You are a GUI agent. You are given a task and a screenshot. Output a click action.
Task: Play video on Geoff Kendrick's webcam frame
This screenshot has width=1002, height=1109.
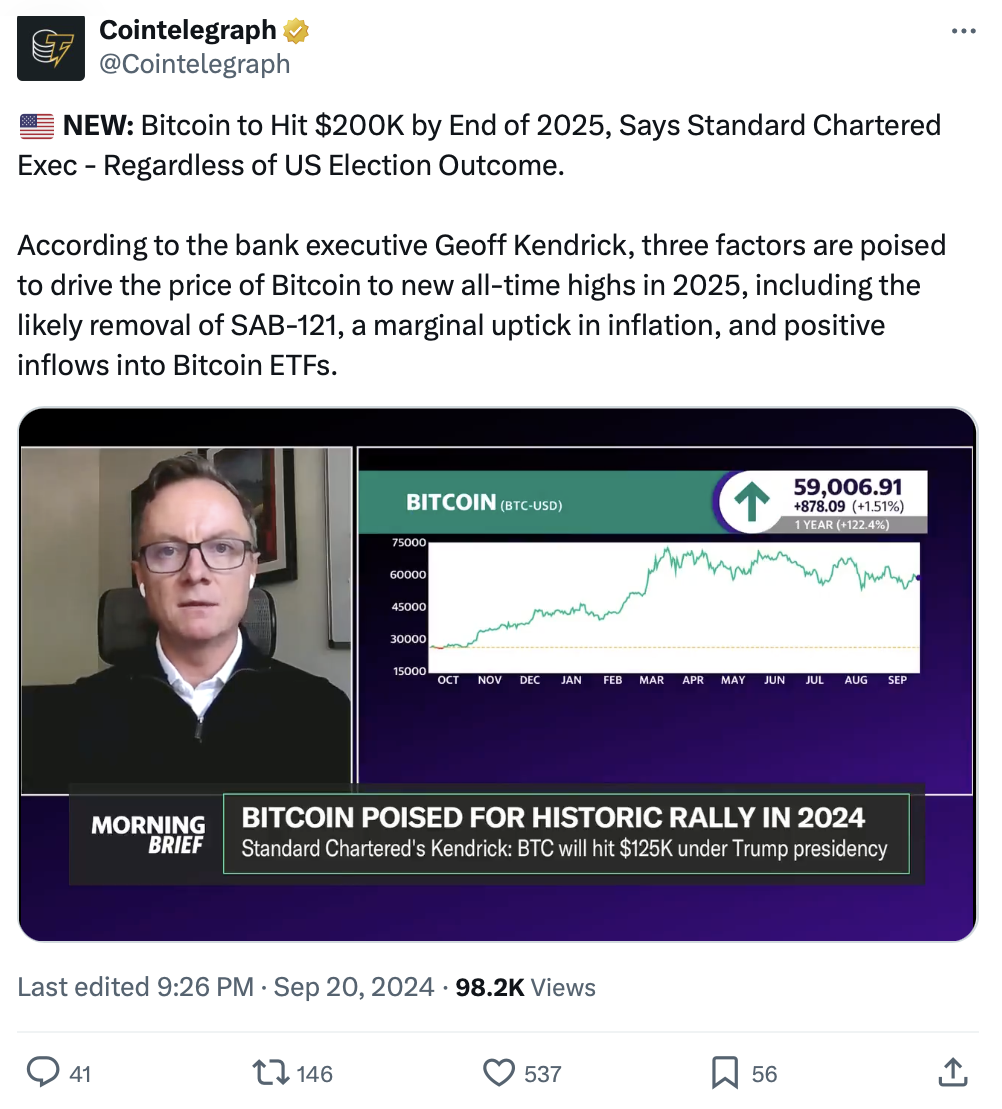(187, 620)
